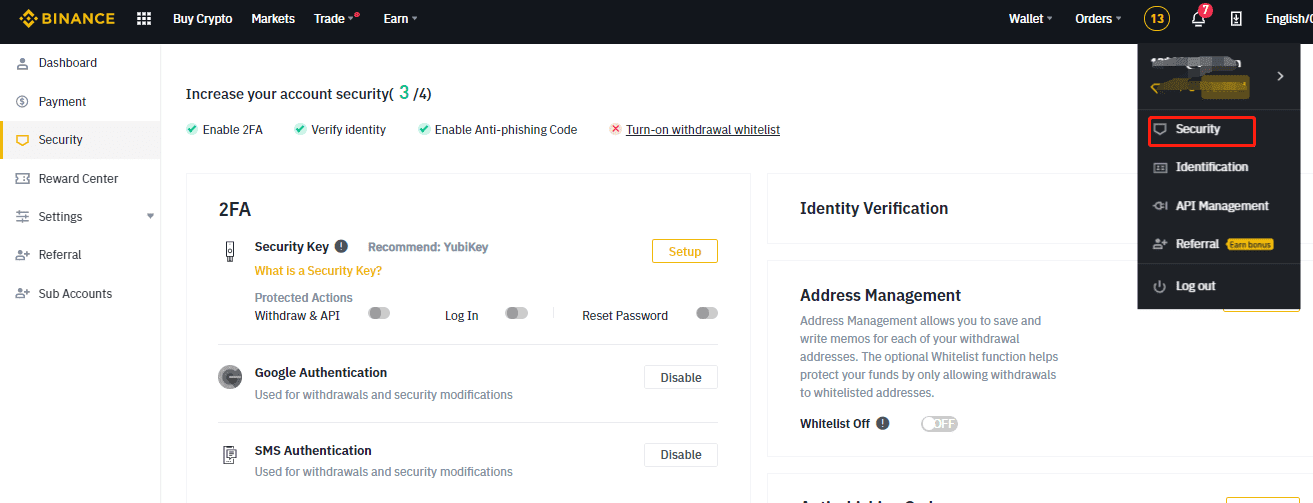Image resolution: width=1313 pixels, height=503 pixels.
Task: Click the Security Key Setup button
Action: (685, 252)
